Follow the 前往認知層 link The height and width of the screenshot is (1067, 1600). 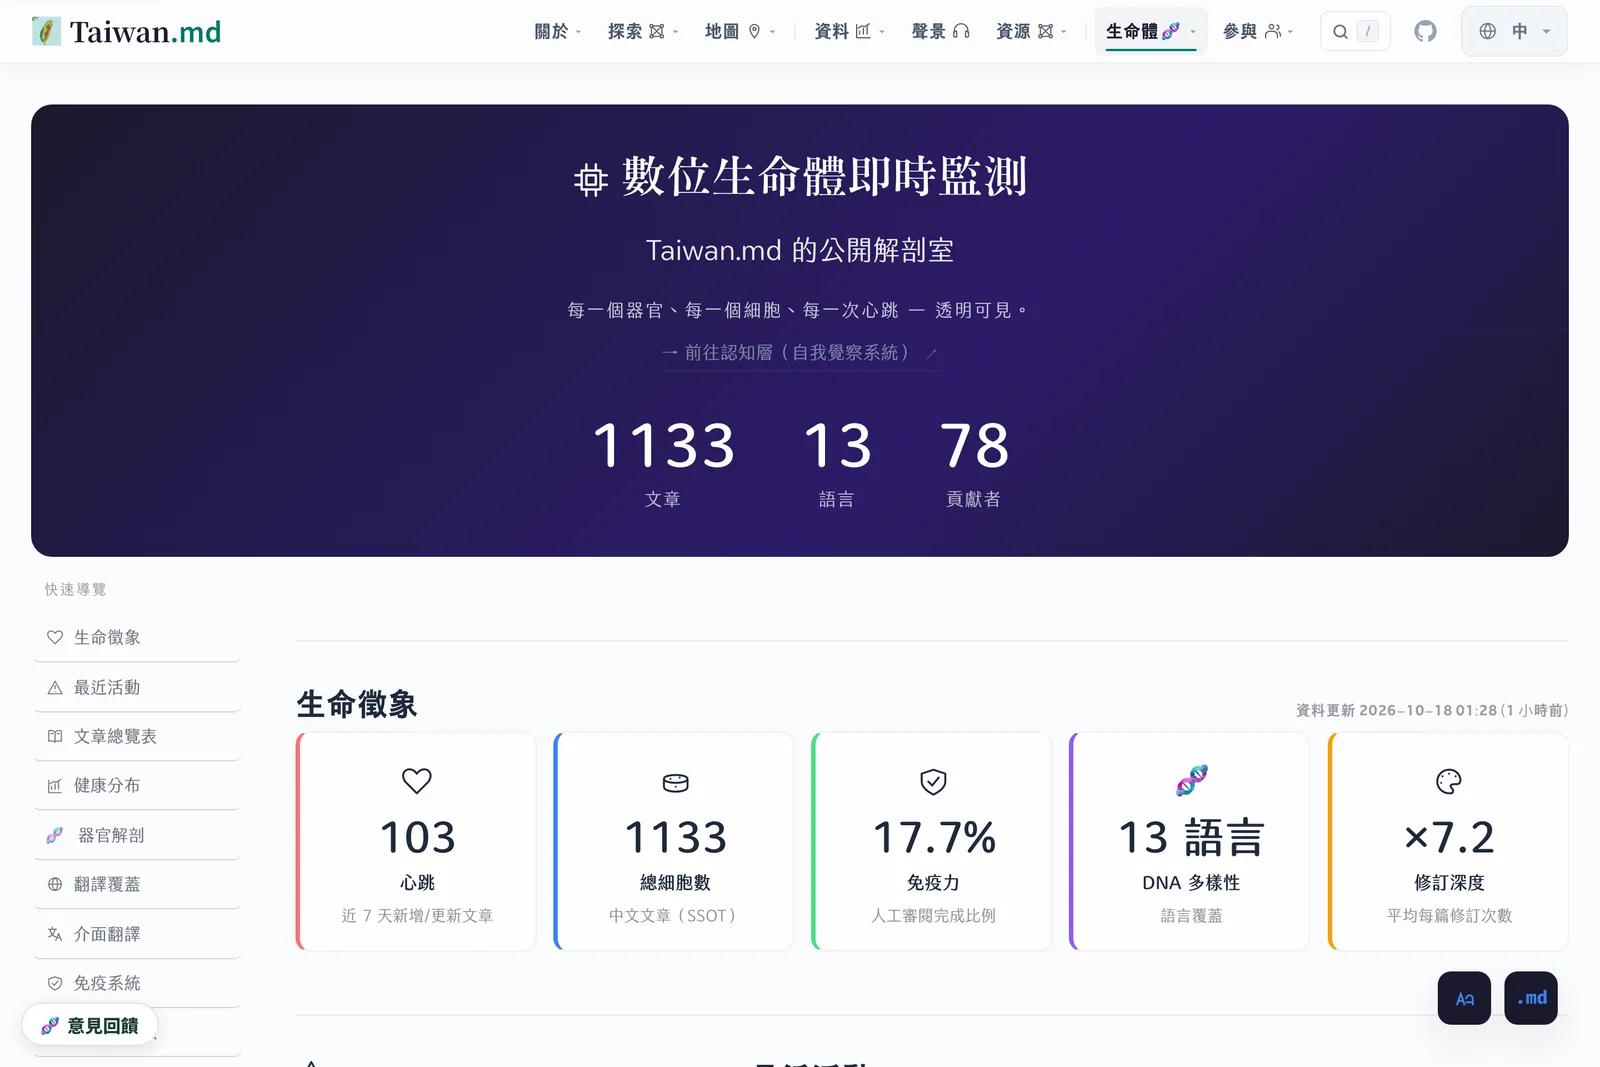pyautogui.click(x=800, y=353)
